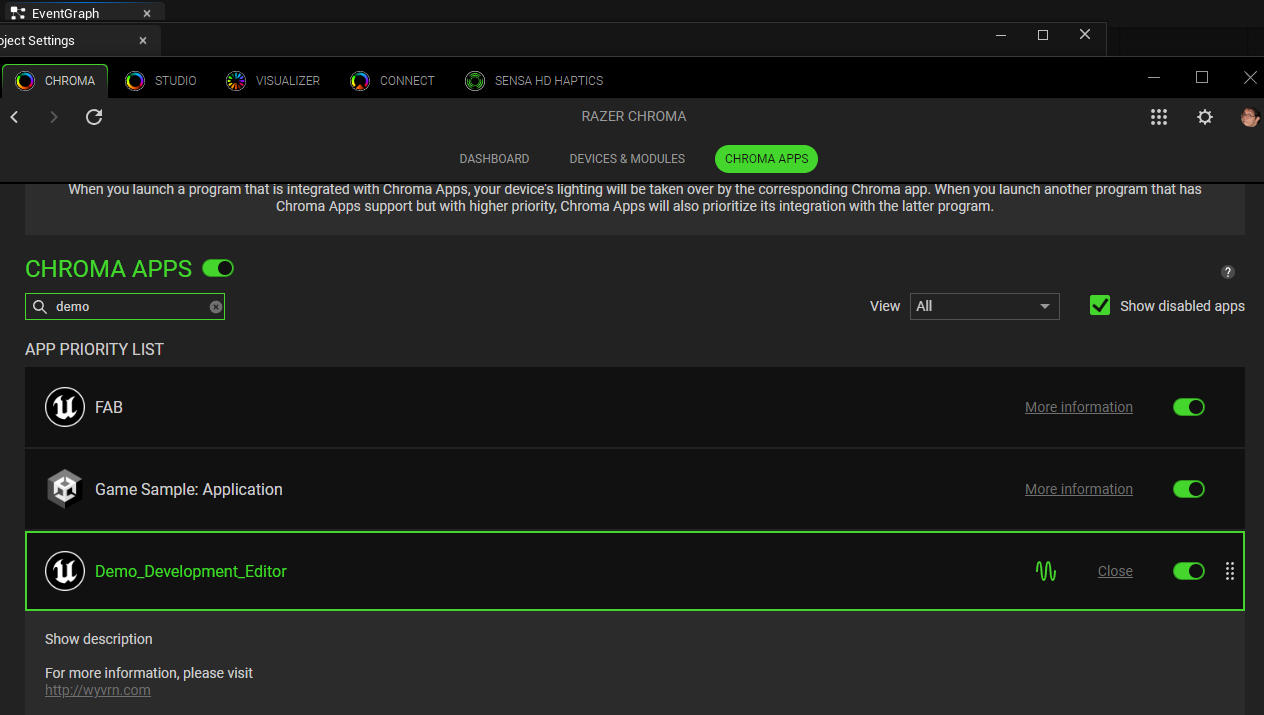Click the refresh icon

click(94, 117)
